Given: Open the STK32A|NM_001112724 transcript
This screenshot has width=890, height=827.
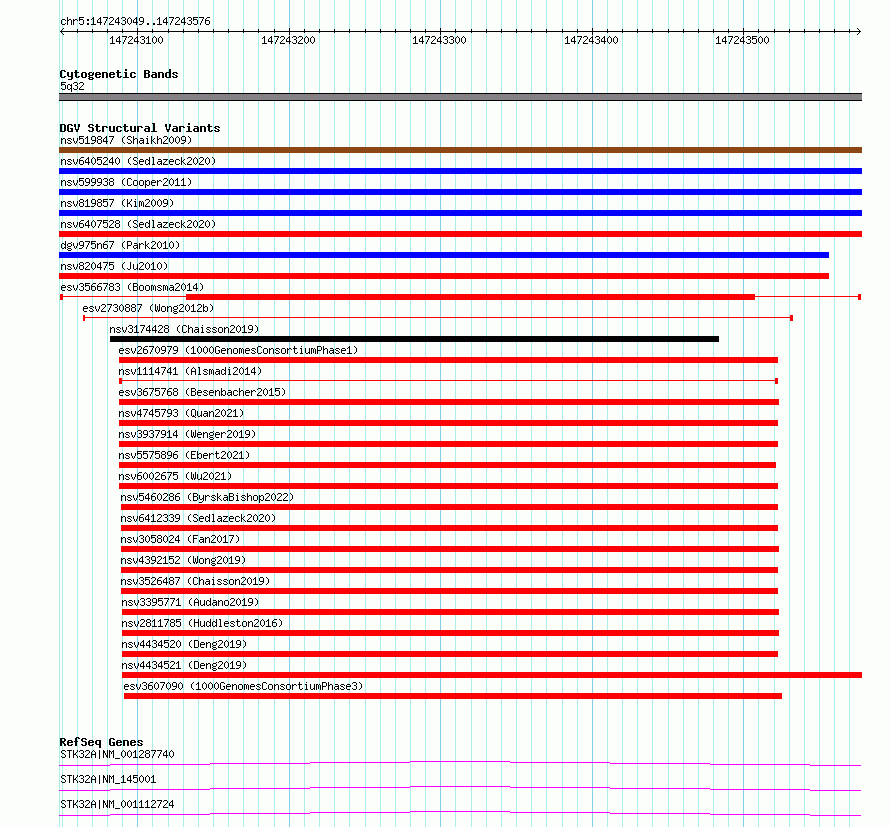Looking at the screenshot, I should [x=117, y=804].
